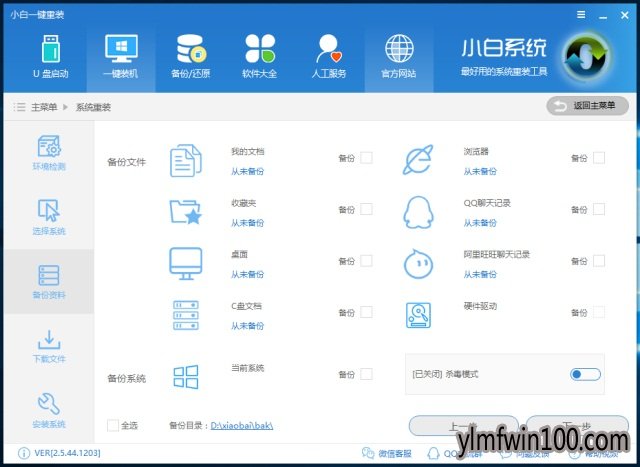Viewport: 640px width, 467px height.
Task: Click 从未备份 under 收藏夹
Action: pos(247,223)
